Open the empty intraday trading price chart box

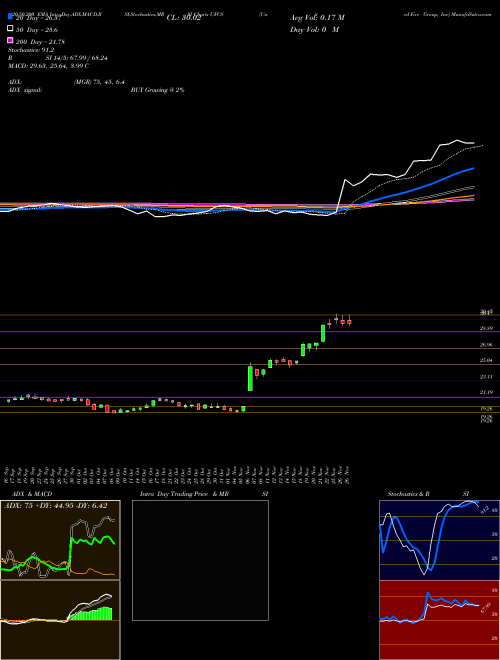tap(200, 560)
